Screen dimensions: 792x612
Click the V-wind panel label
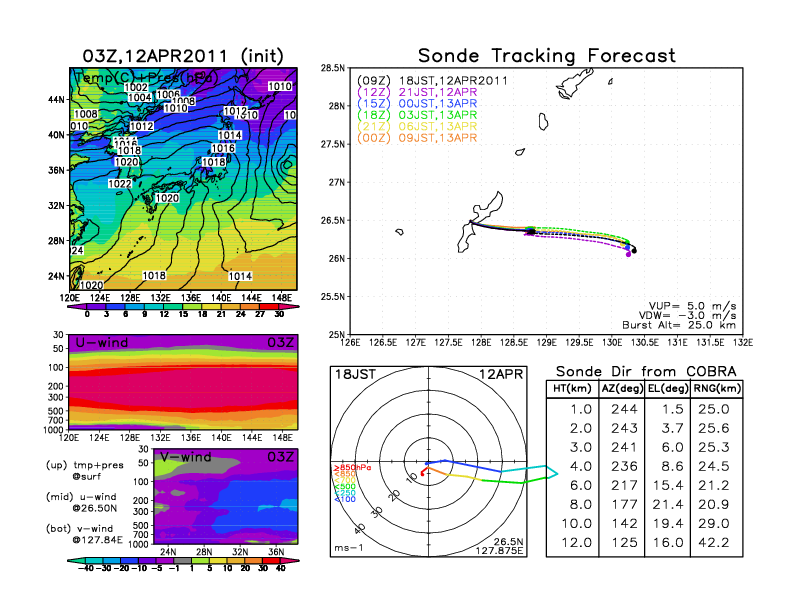190,457
